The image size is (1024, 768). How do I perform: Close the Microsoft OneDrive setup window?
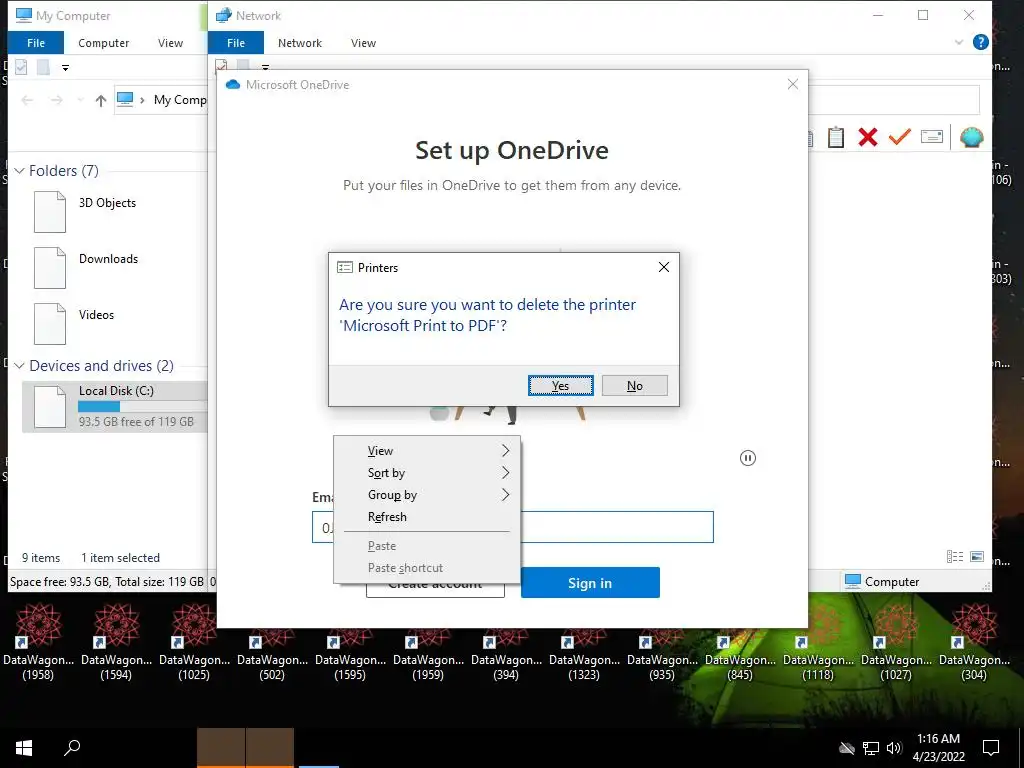(x=793, y=84)
